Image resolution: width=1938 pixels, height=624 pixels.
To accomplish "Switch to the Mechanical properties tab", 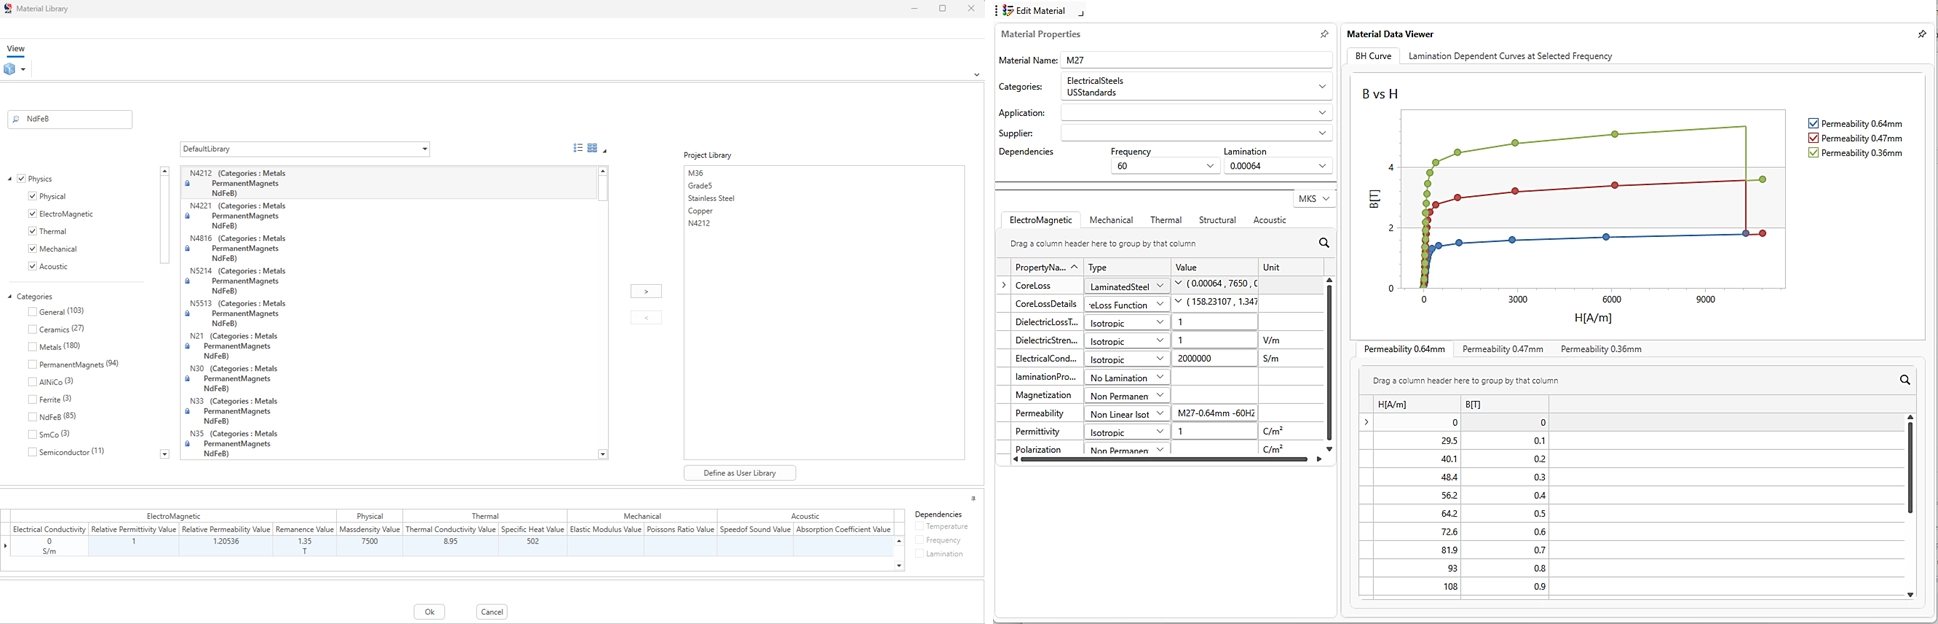I will point(1111,220).
